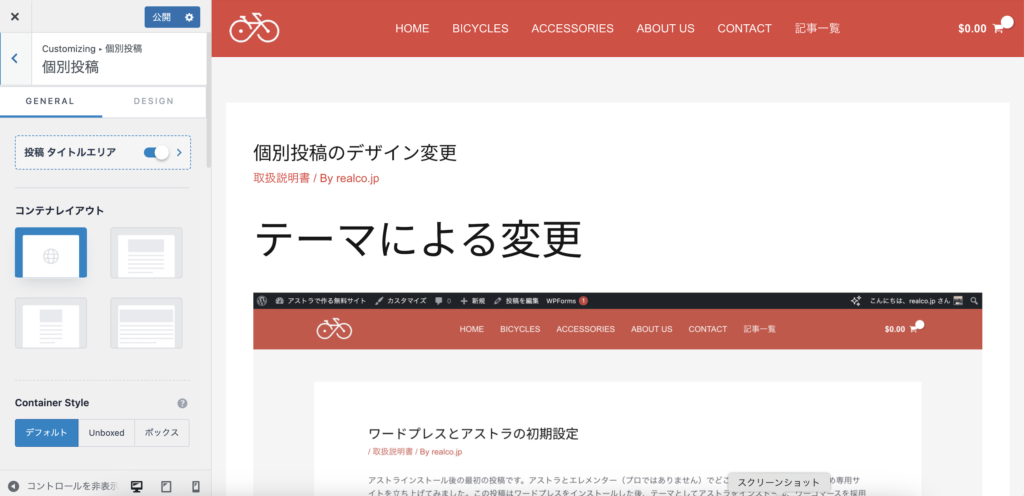Click sparkle icon in embedded admin bar

(x=856, y=301)
